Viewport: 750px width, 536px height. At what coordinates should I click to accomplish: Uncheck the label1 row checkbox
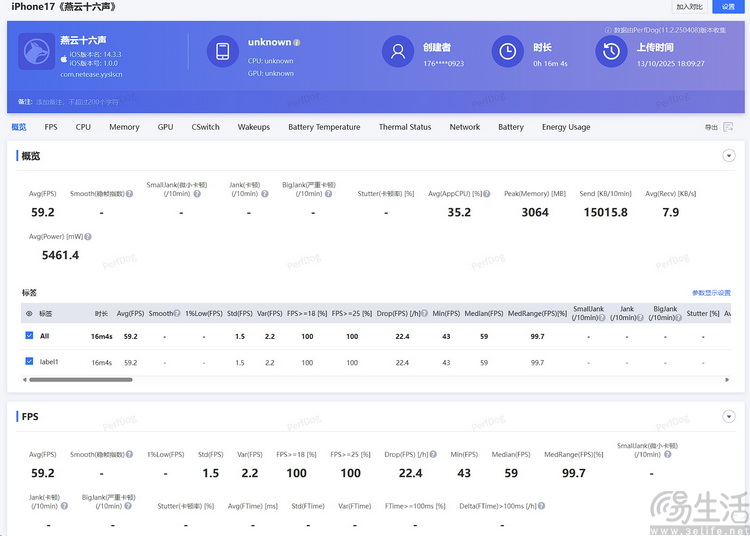29,361
